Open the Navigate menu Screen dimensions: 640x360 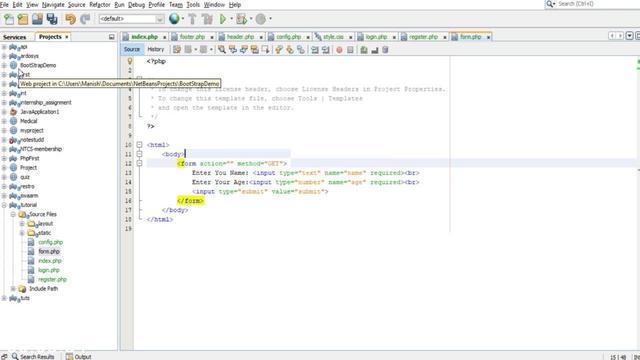pos(53,5)
